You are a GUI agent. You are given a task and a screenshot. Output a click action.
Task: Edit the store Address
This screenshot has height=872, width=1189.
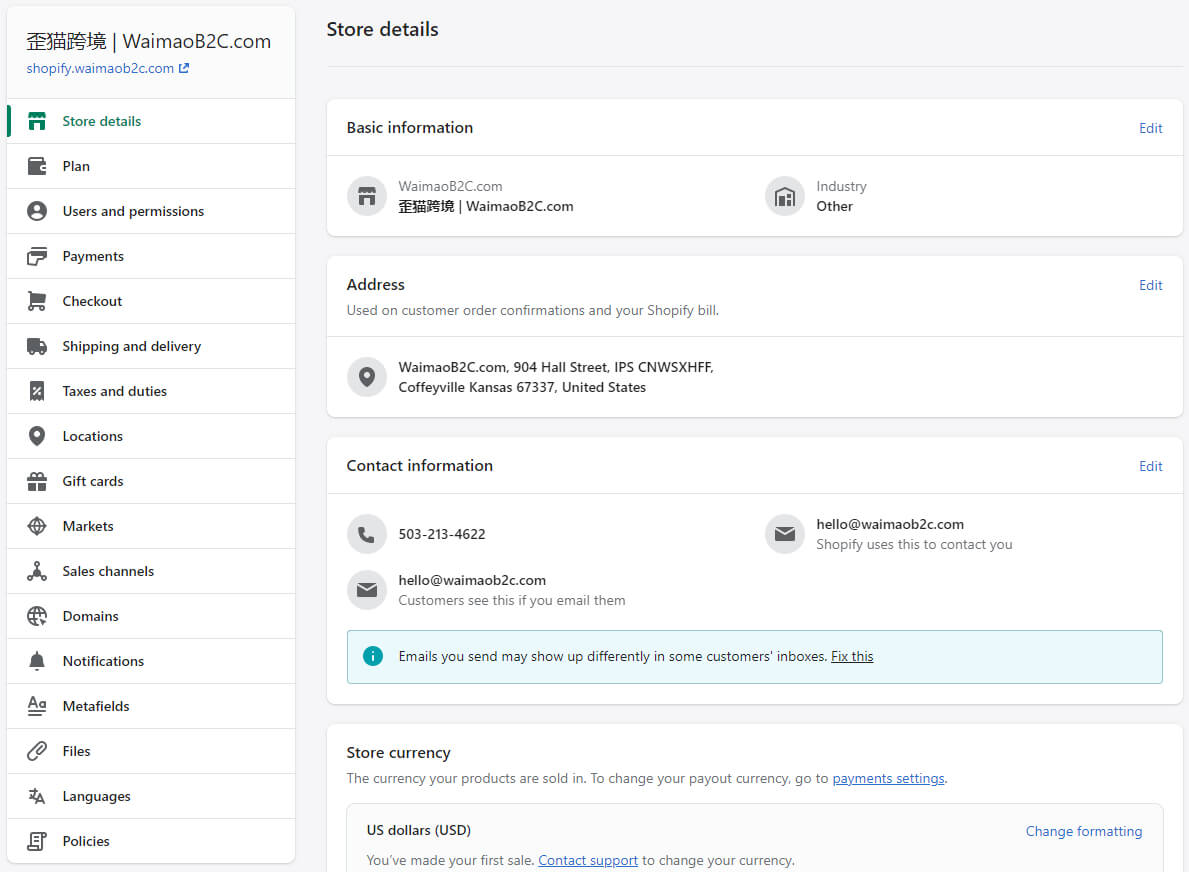point(1150,285)
